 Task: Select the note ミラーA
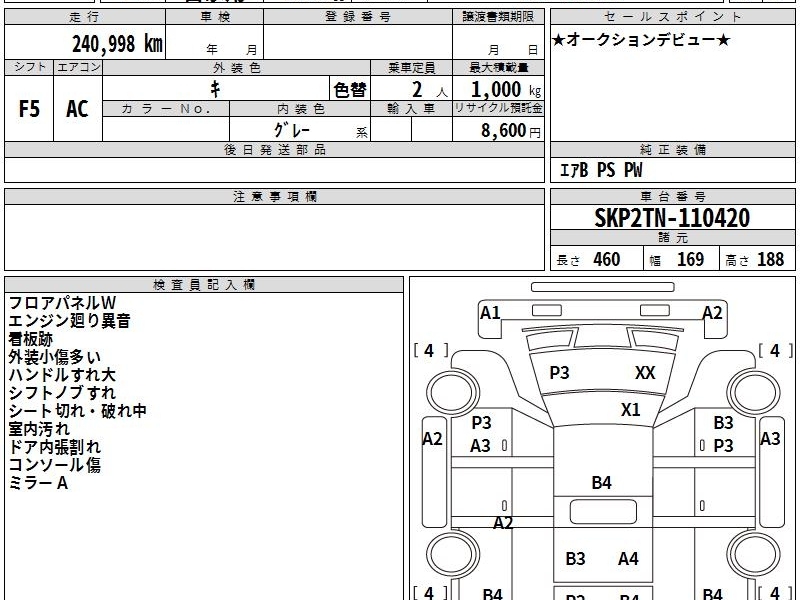[x=38, y=483]
